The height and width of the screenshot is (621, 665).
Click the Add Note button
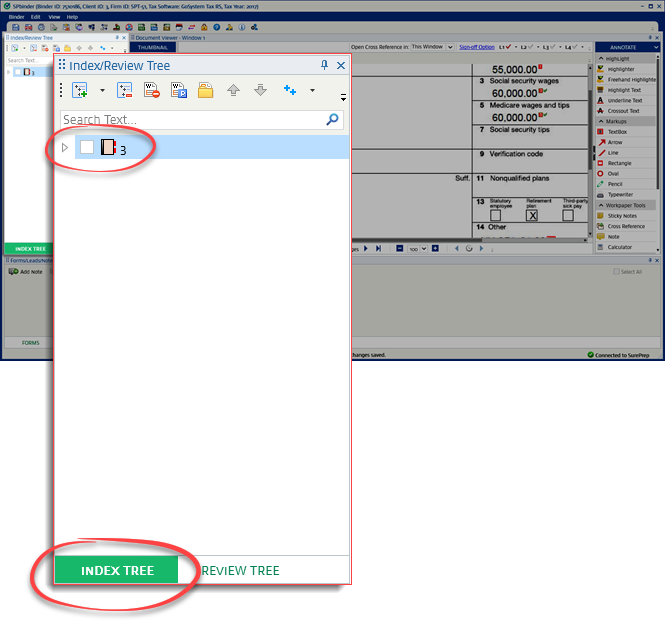pyautogui.click(x=26, y=271)
